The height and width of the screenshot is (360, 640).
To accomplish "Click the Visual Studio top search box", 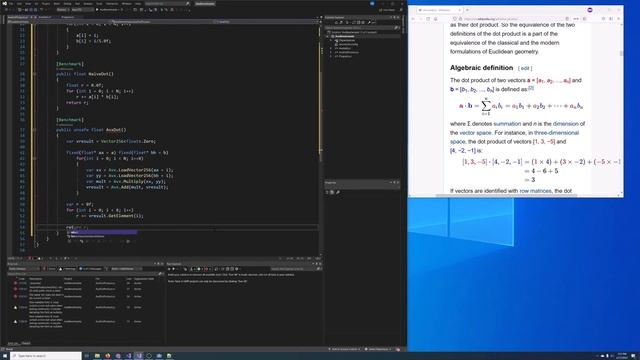I will 167,4.
